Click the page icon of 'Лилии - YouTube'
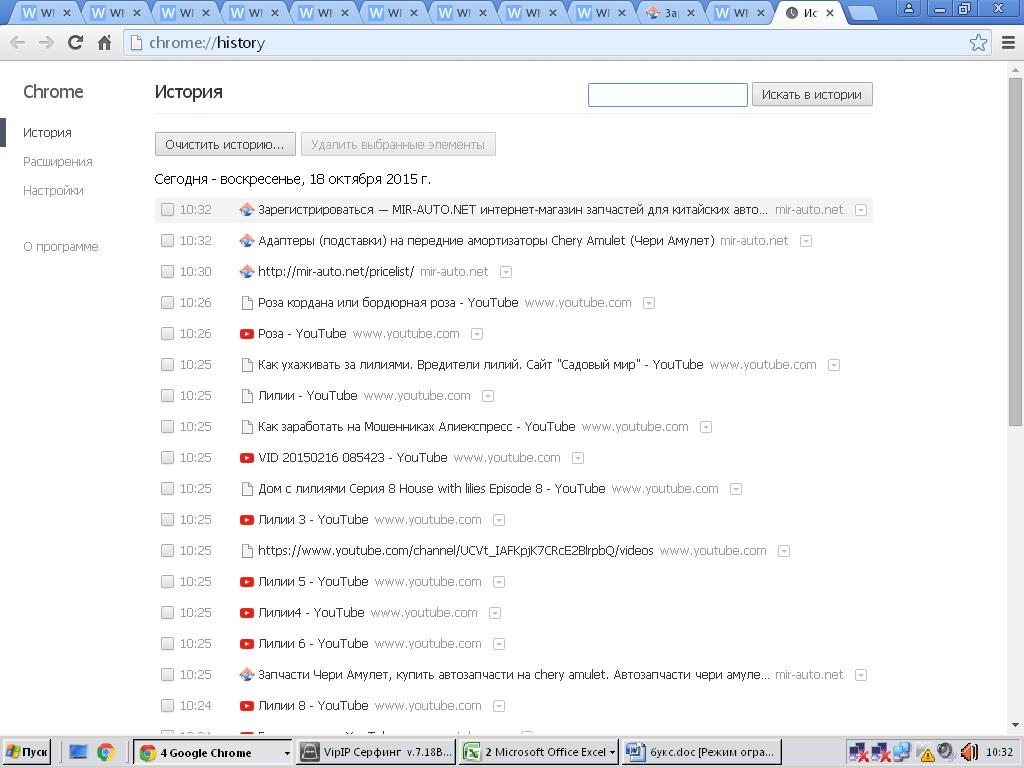 [x=247, y=396]
